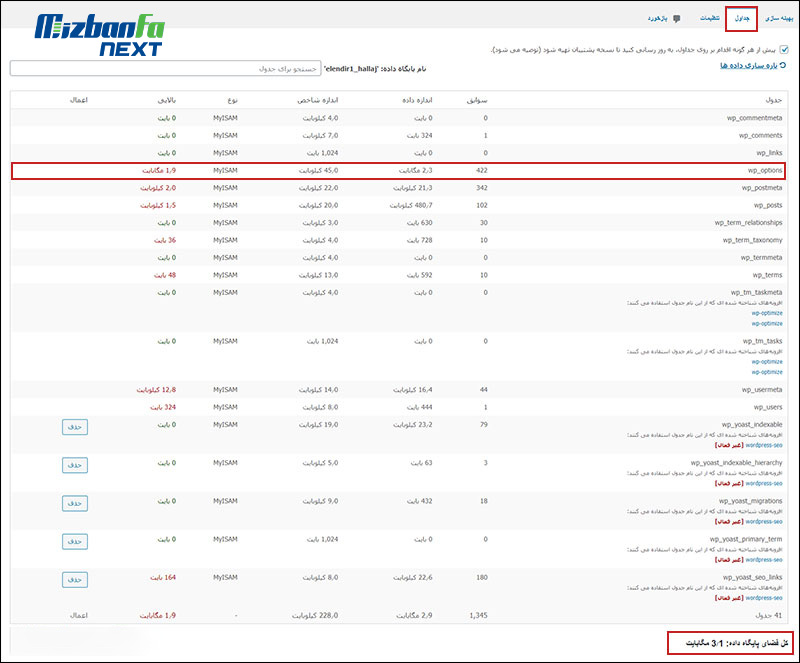This screenshot has width=800, height=663.
Task: Open second wp-optimize link under wp_tm_tasks
Action: [767, 372]
